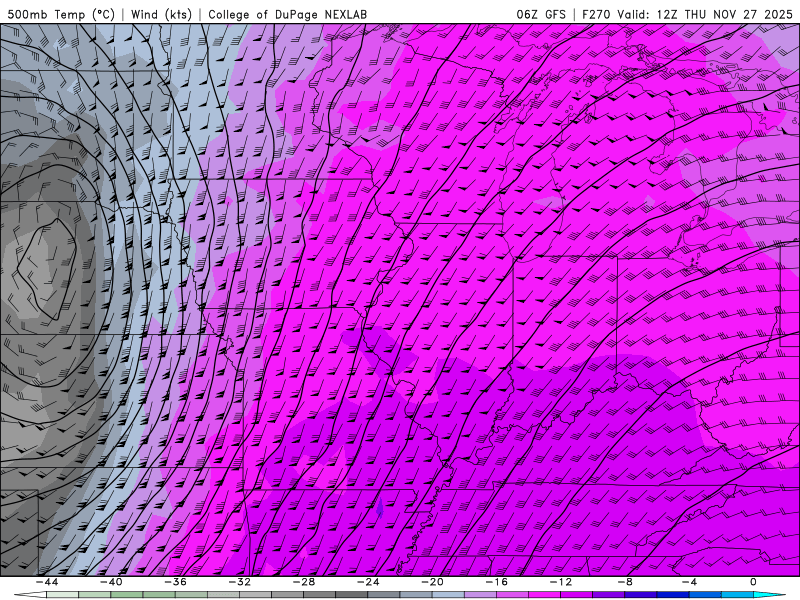Viewport: 800px width, 600px height.
Task: Click the -4 colorbar label
Action: coord(689,582)
